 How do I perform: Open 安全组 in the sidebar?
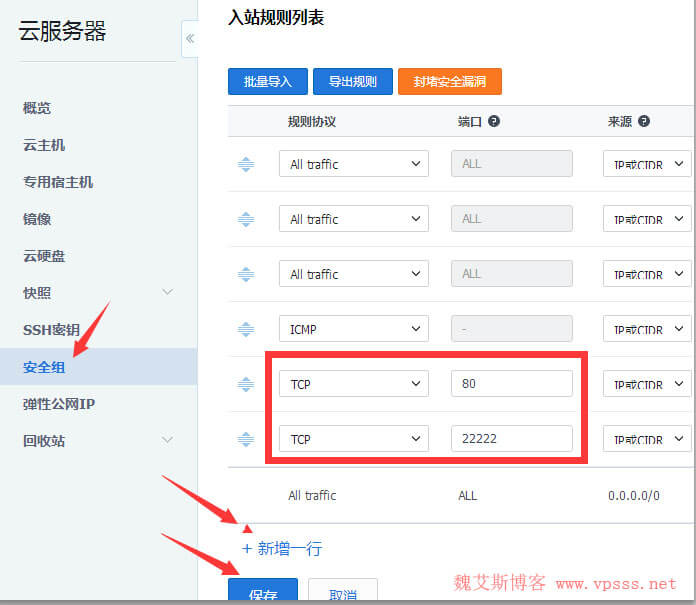tap(44, 367)
